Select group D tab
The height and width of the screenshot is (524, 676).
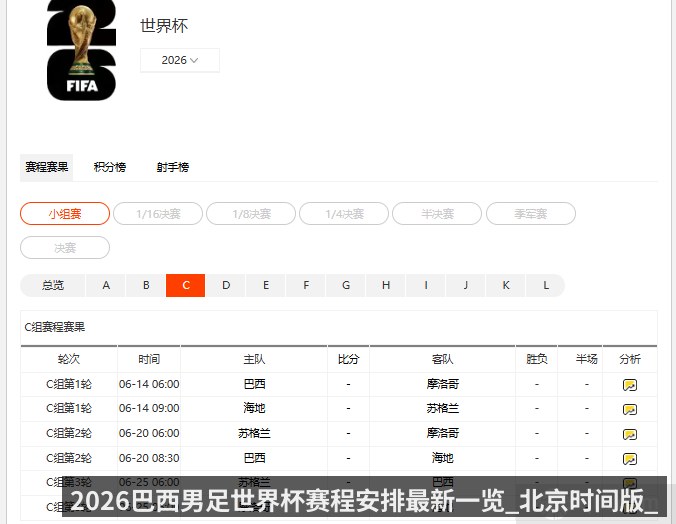[x=226, y=286]
